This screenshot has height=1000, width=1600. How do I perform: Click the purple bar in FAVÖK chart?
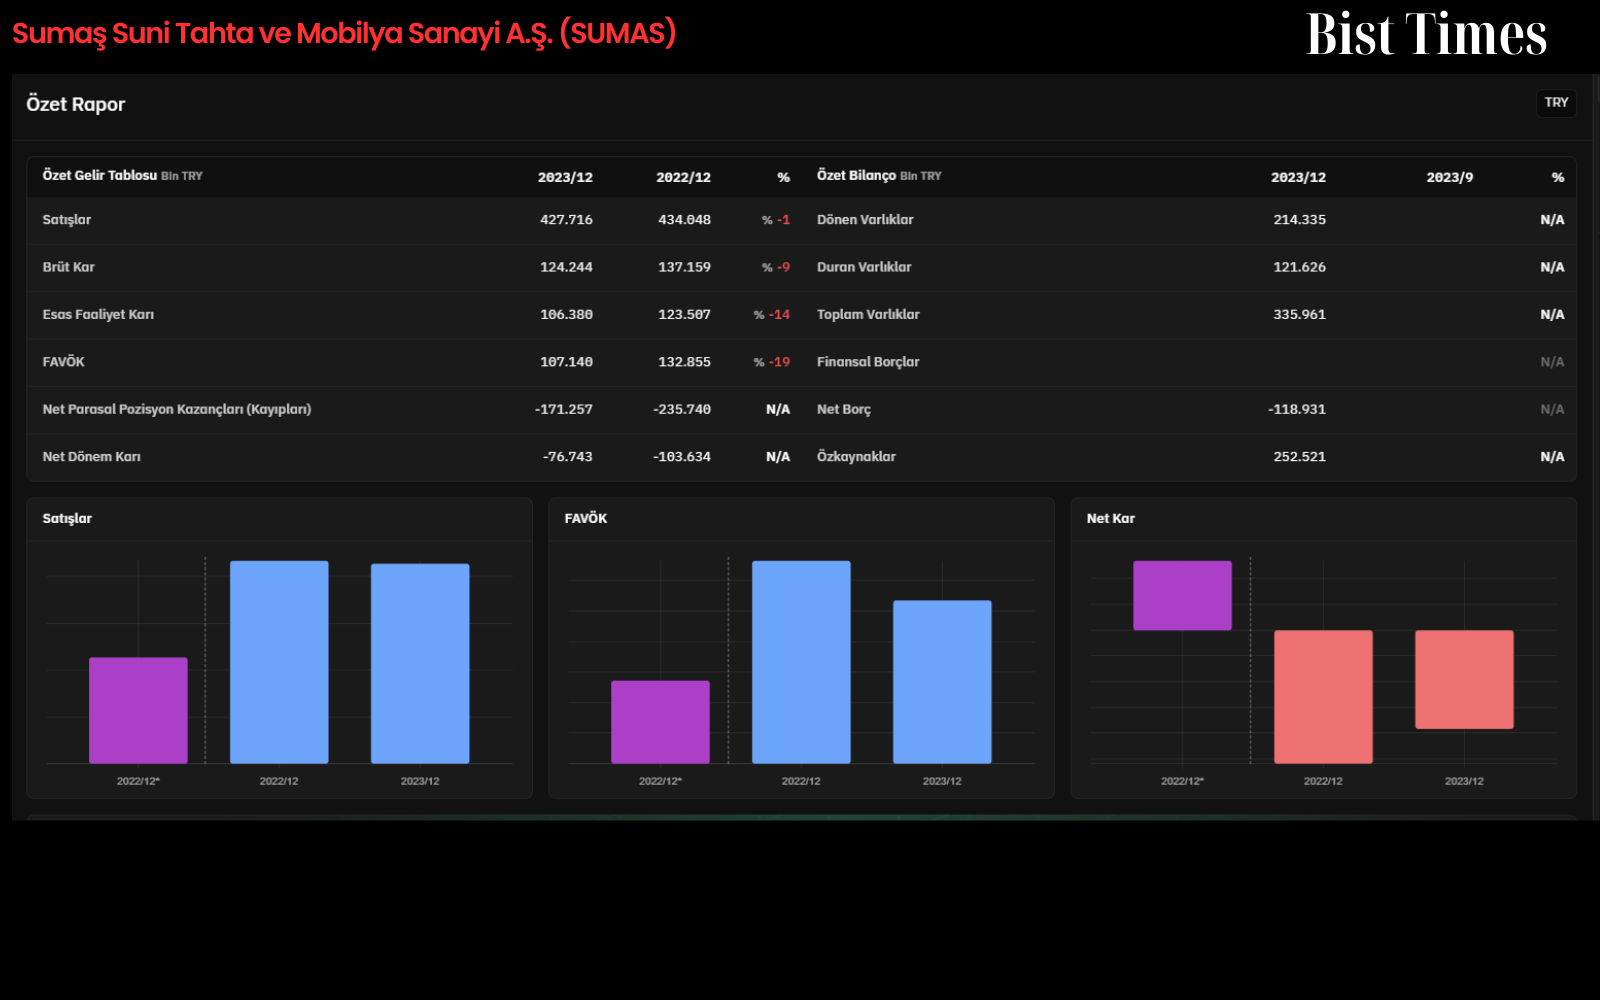(660, 722)
